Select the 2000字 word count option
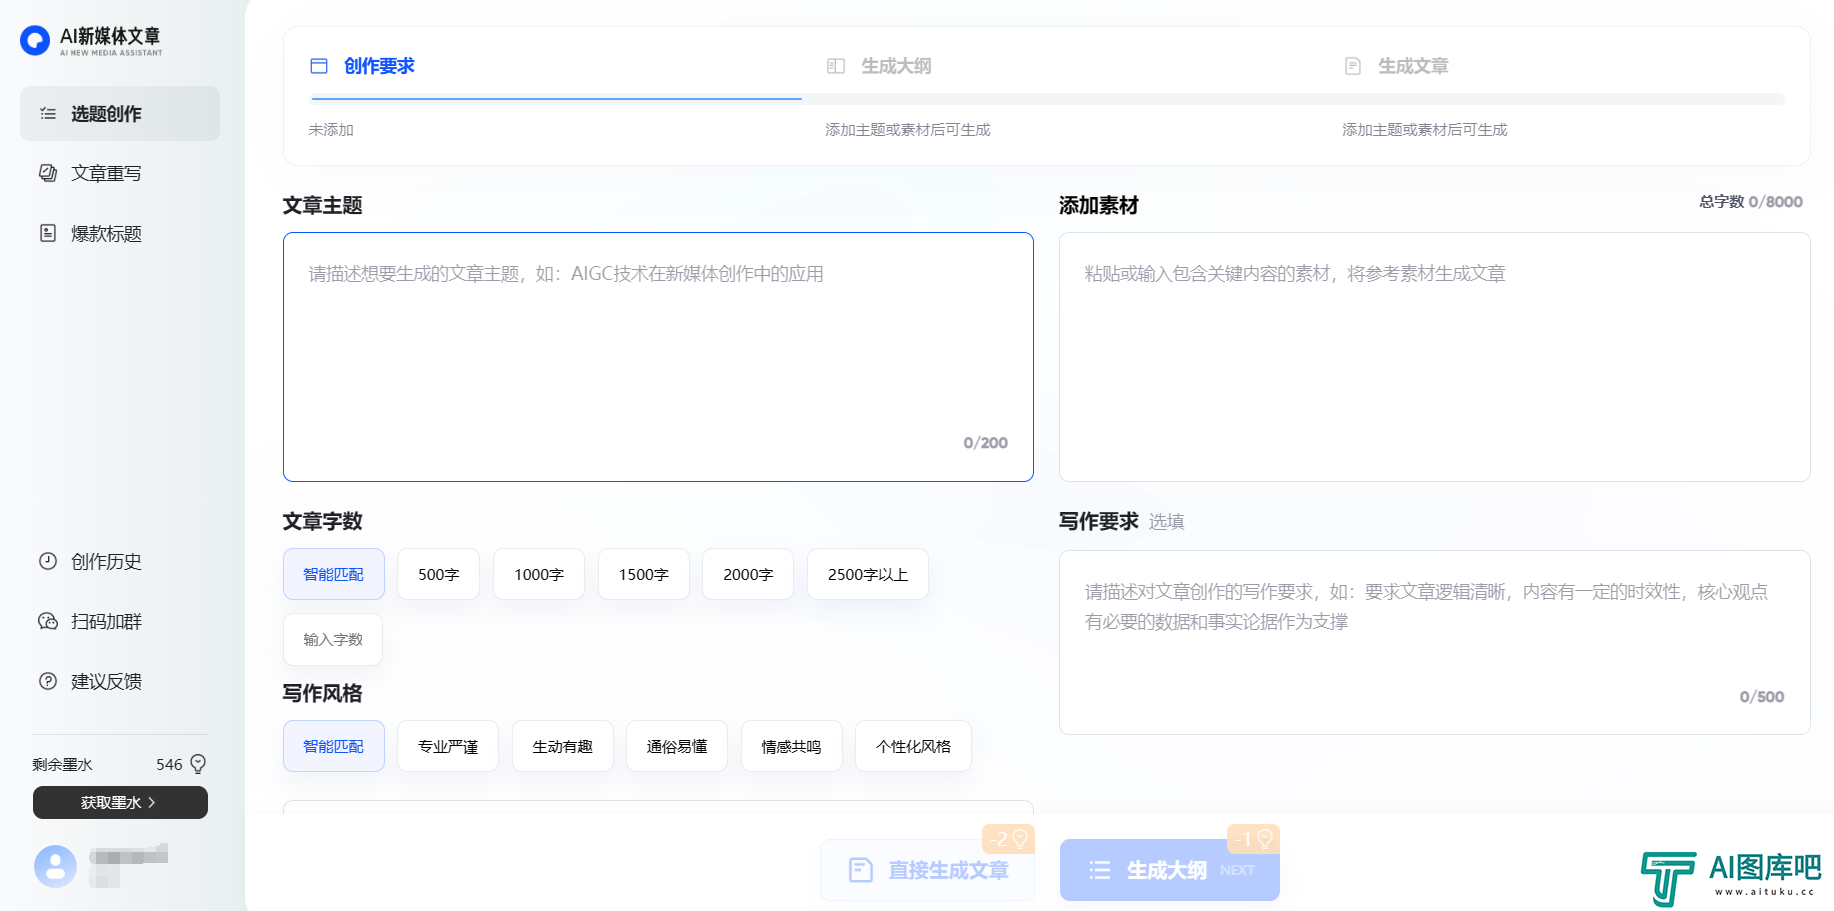 [x=748, y=574]
